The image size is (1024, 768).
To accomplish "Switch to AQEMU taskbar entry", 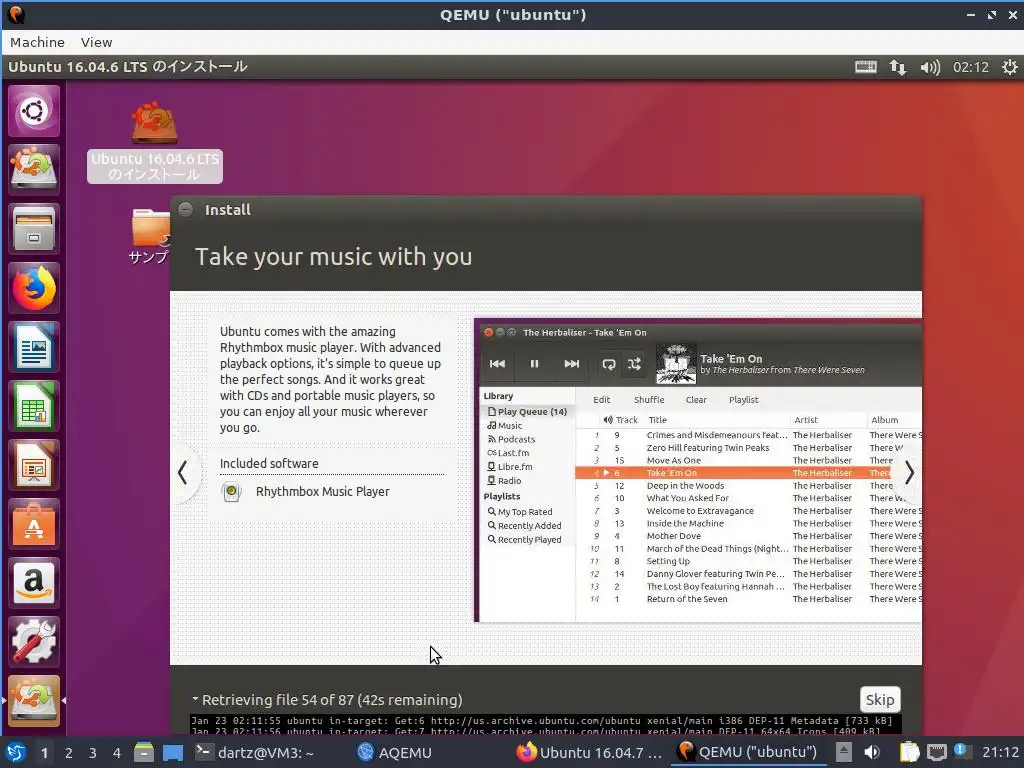I will [x=394, y=752].
